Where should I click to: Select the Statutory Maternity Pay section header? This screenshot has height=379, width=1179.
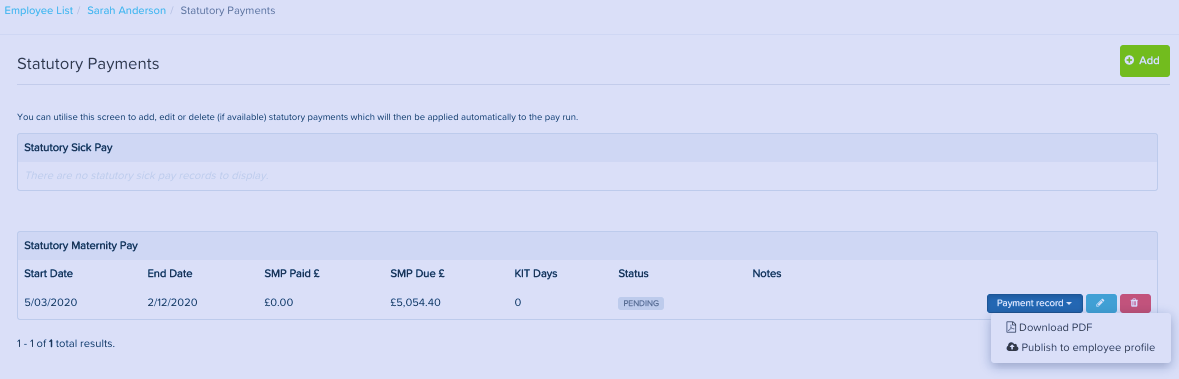(586, 245)
